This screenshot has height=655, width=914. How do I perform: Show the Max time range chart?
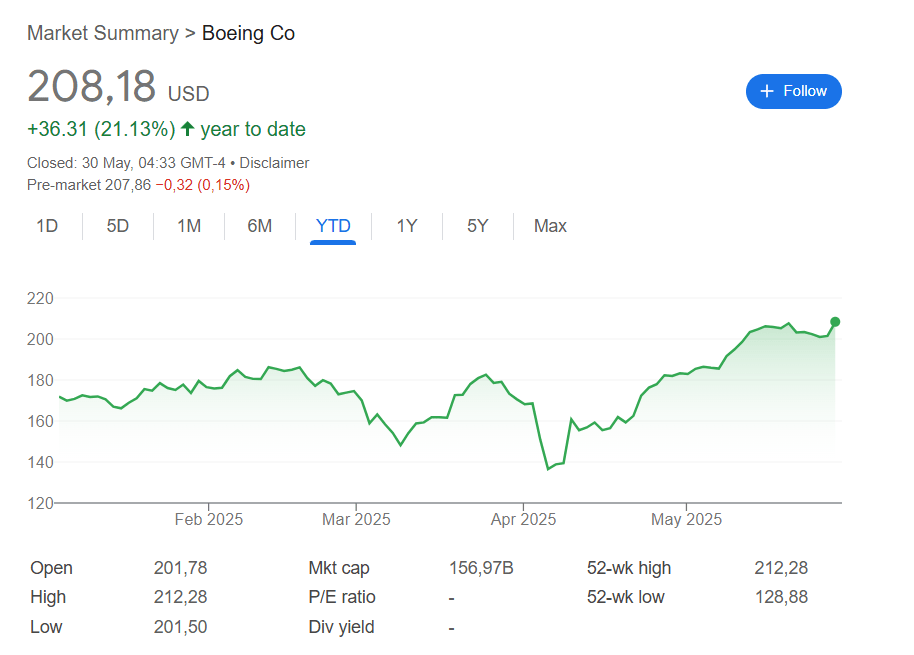click(550, 226)
